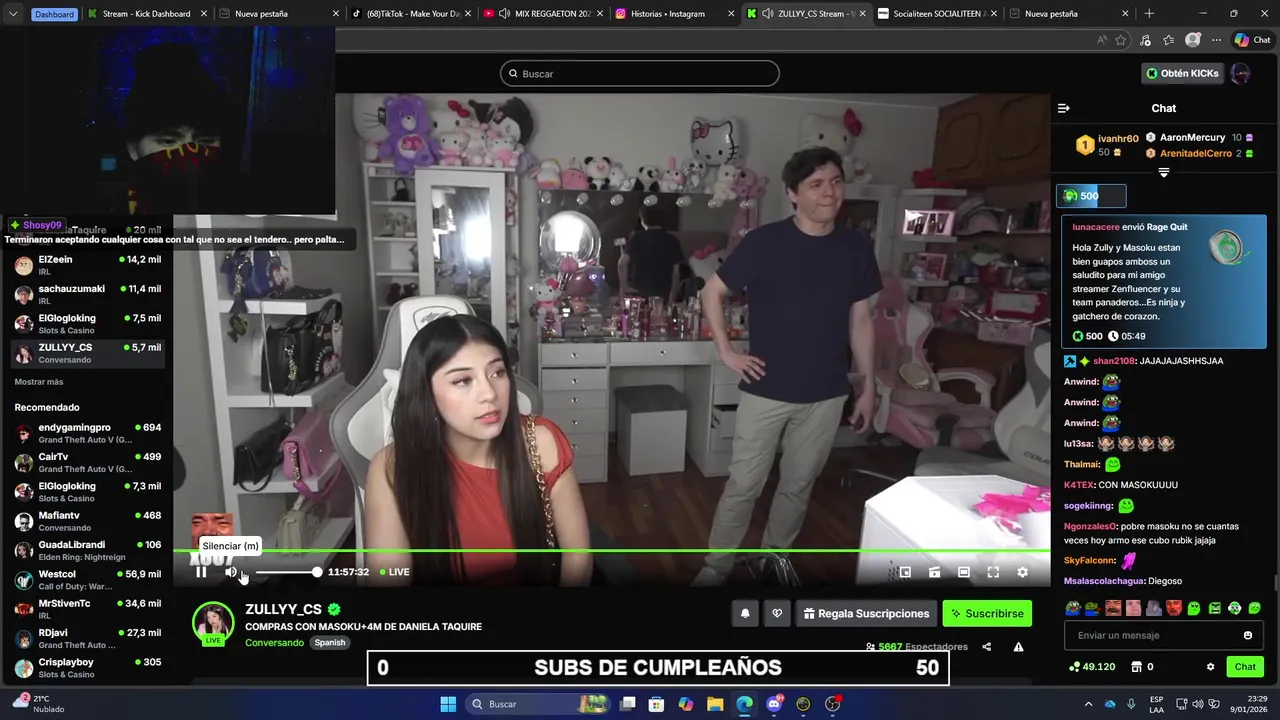Open Mafiantv recommended channel
1280x720 pixels.
tap(88, 521)
